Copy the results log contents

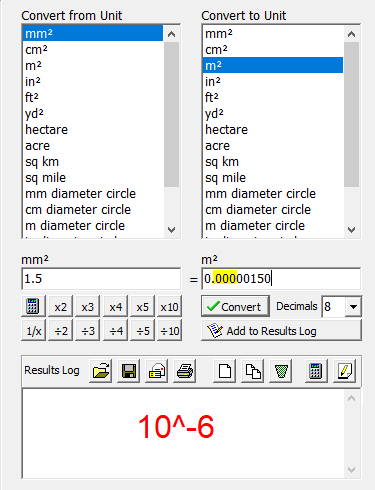pyautogui.click(x=253, y=371)
